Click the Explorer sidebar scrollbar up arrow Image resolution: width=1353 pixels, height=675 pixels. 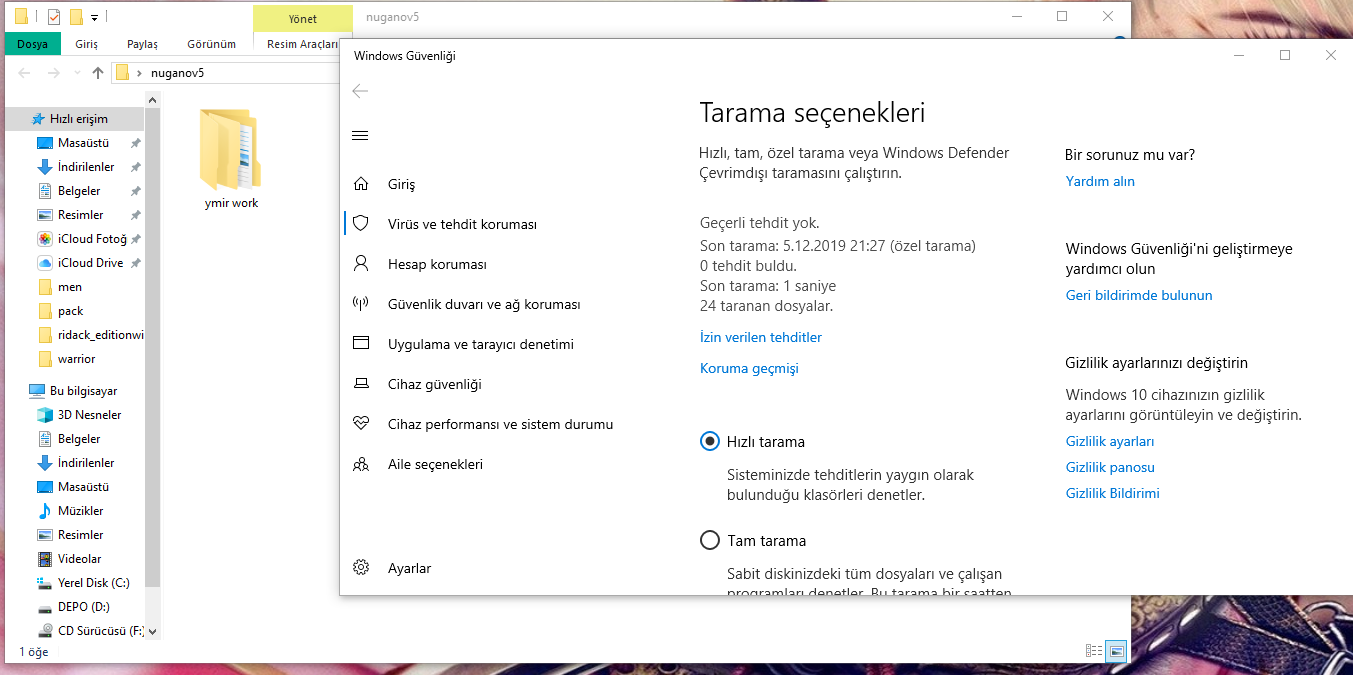(x=153, y=99)
